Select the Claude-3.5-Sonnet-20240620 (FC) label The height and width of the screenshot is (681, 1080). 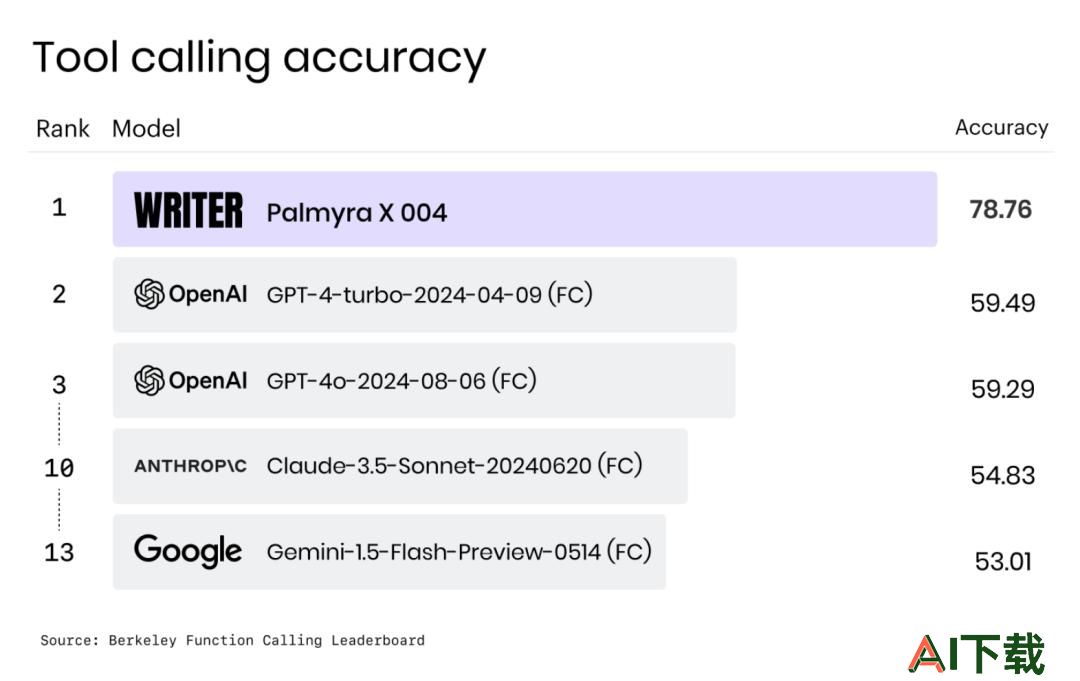455,466
